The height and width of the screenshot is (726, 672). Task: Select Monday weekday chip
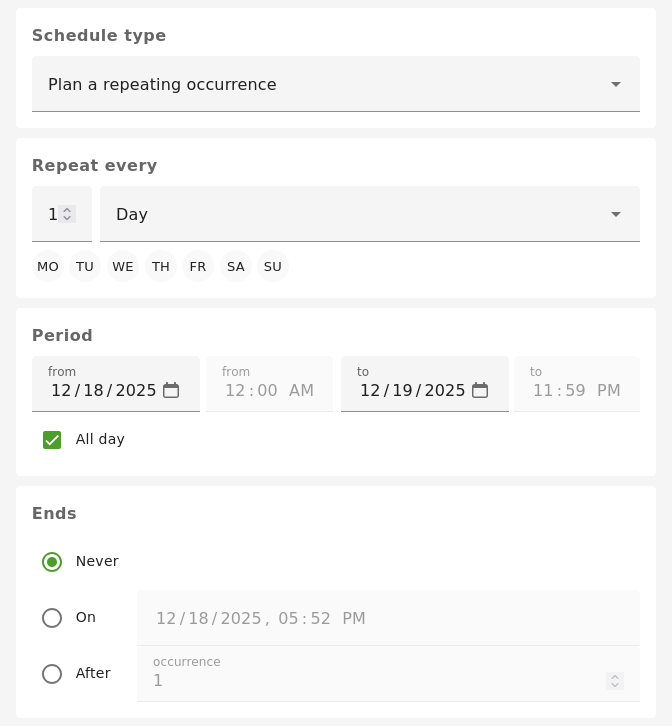click(x=48, y=267)
